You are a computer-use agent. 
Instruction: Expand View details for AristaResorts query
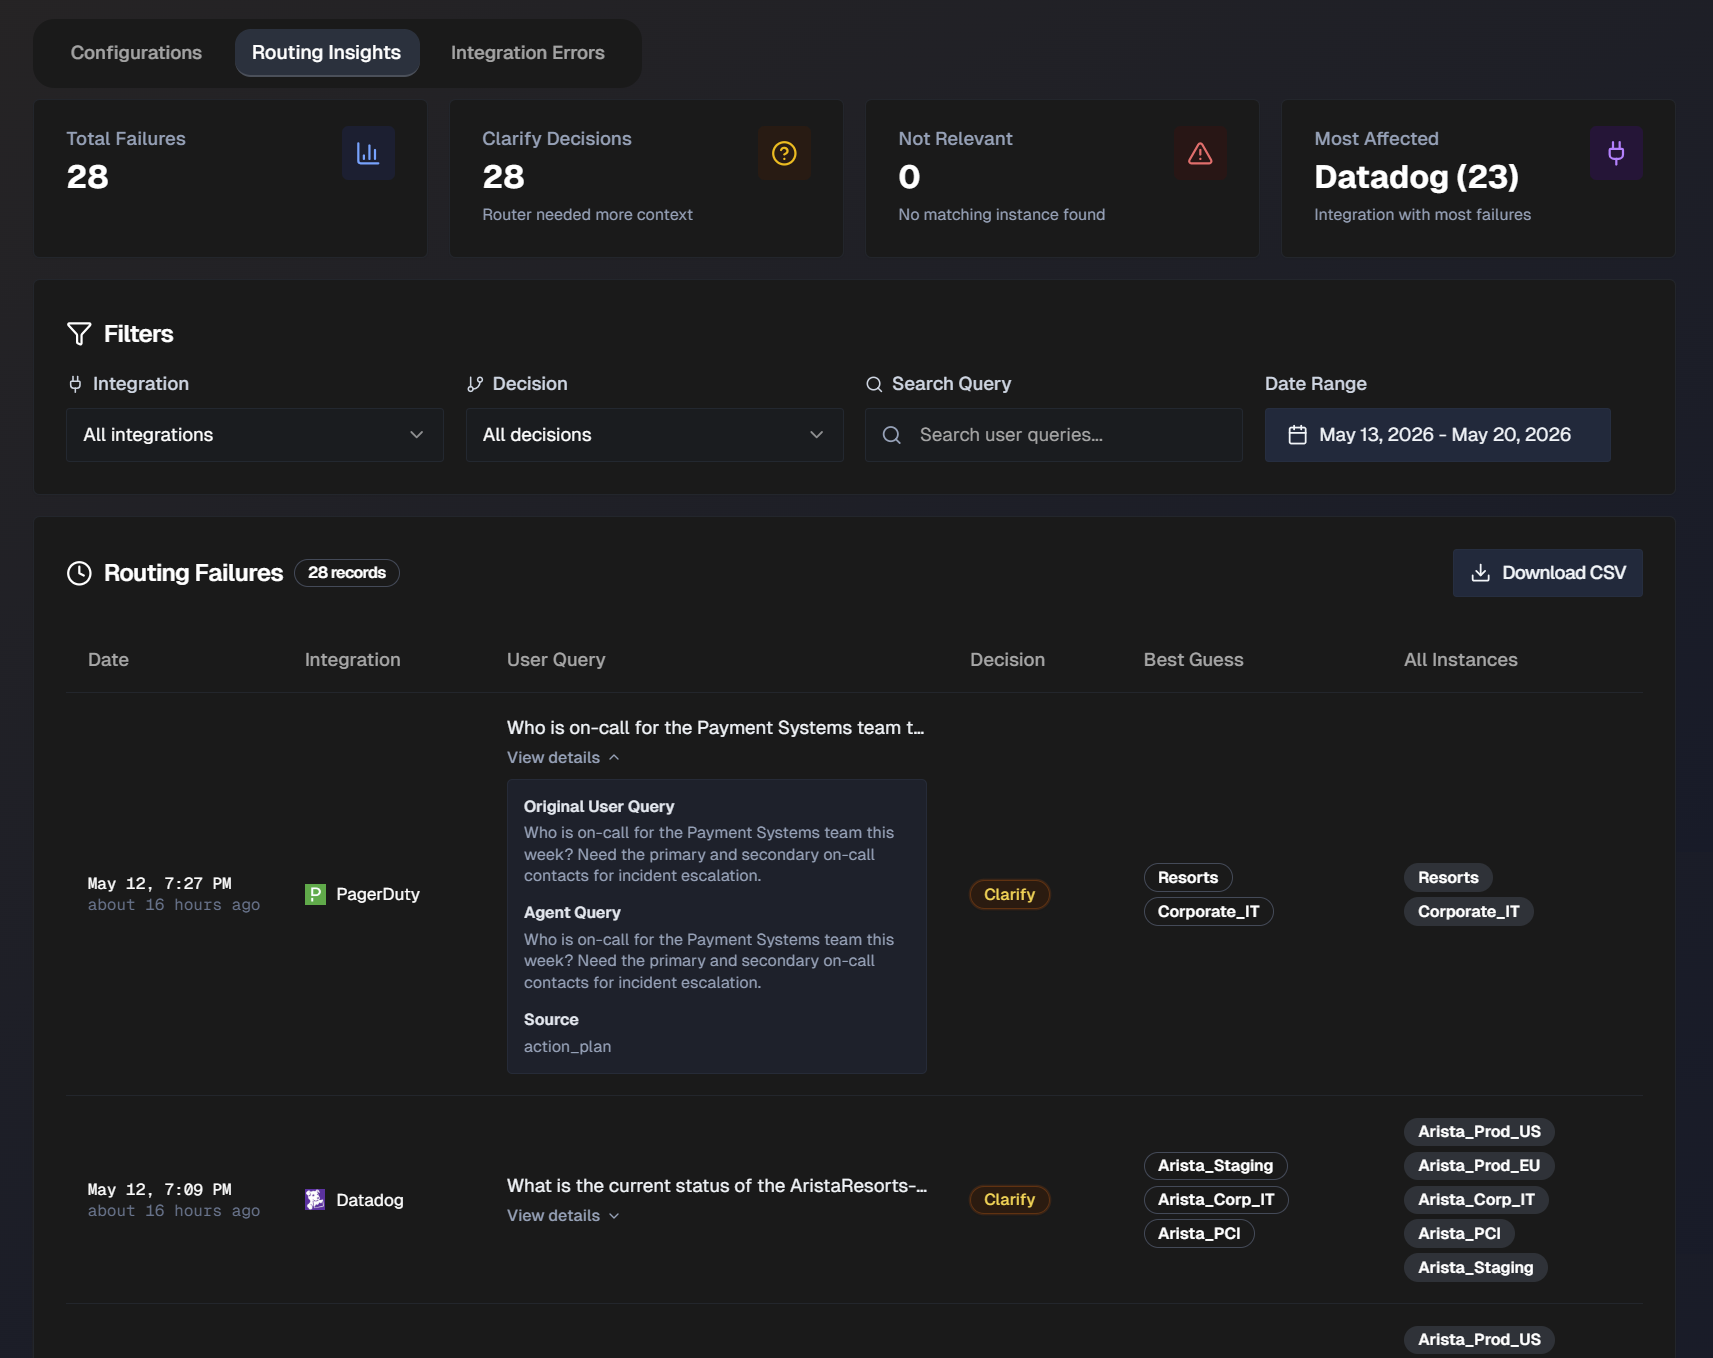point(563,1216)
